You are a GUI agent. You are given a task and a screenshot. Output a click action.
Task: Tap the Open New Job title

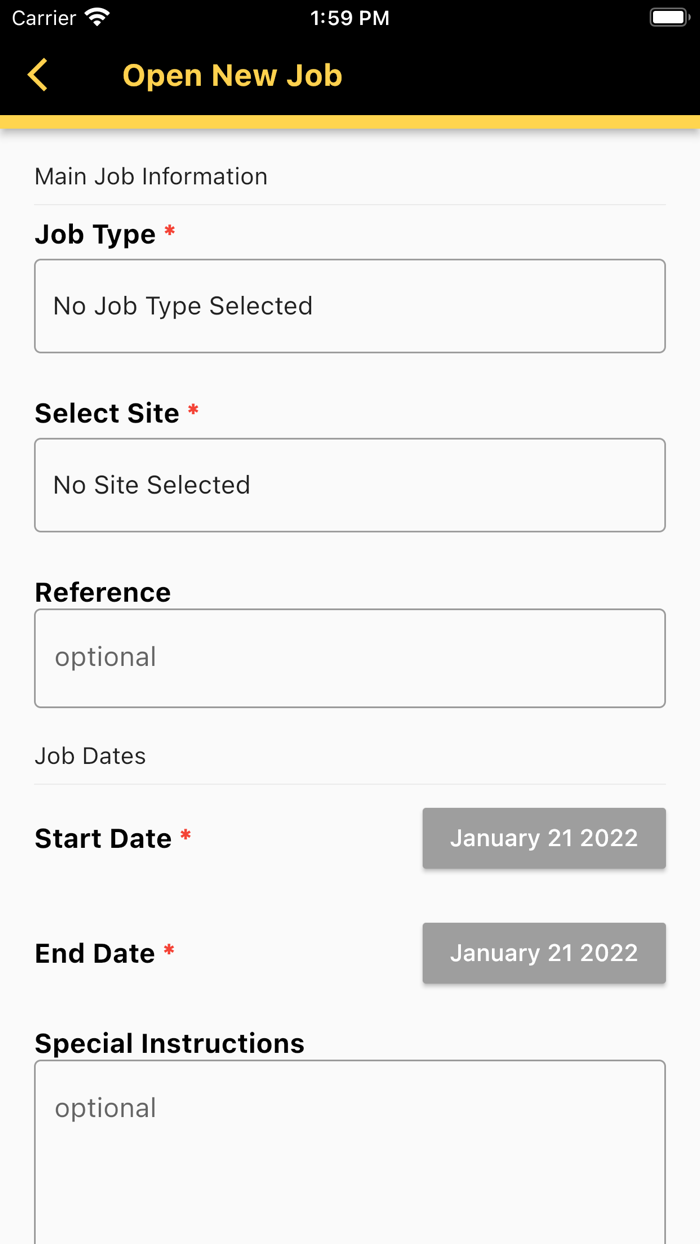(x=232, y=75)
